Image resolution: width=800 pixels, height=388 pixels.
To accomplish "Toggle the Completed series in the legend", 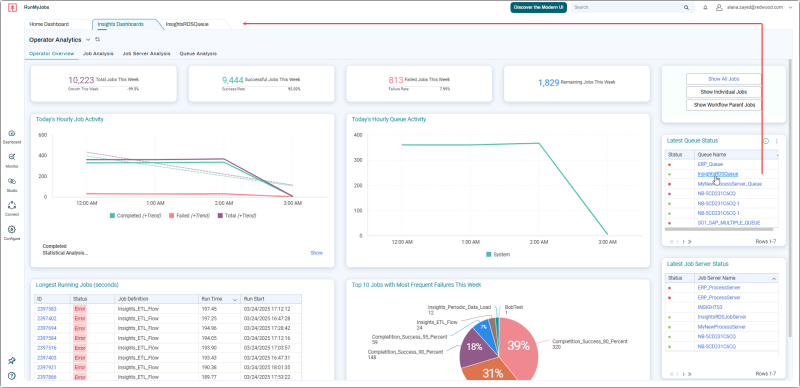I will tap(135, 215).
